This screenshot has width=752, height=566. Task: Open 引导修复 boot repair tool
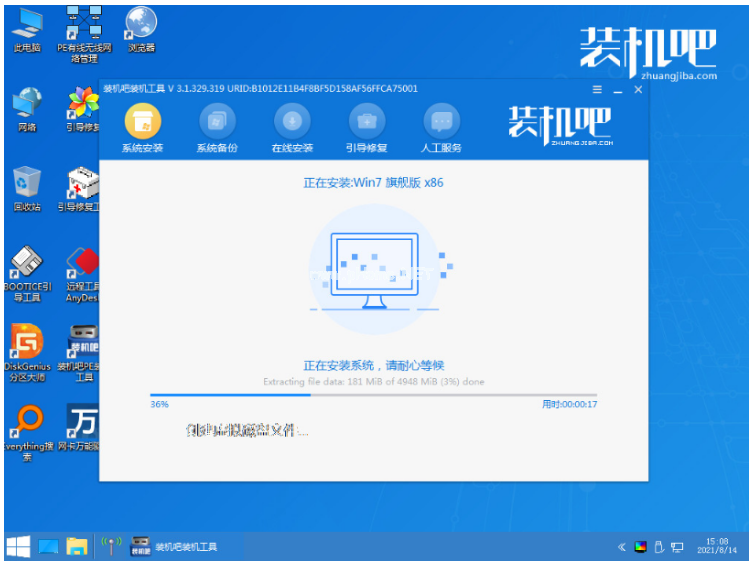[367, 122]
